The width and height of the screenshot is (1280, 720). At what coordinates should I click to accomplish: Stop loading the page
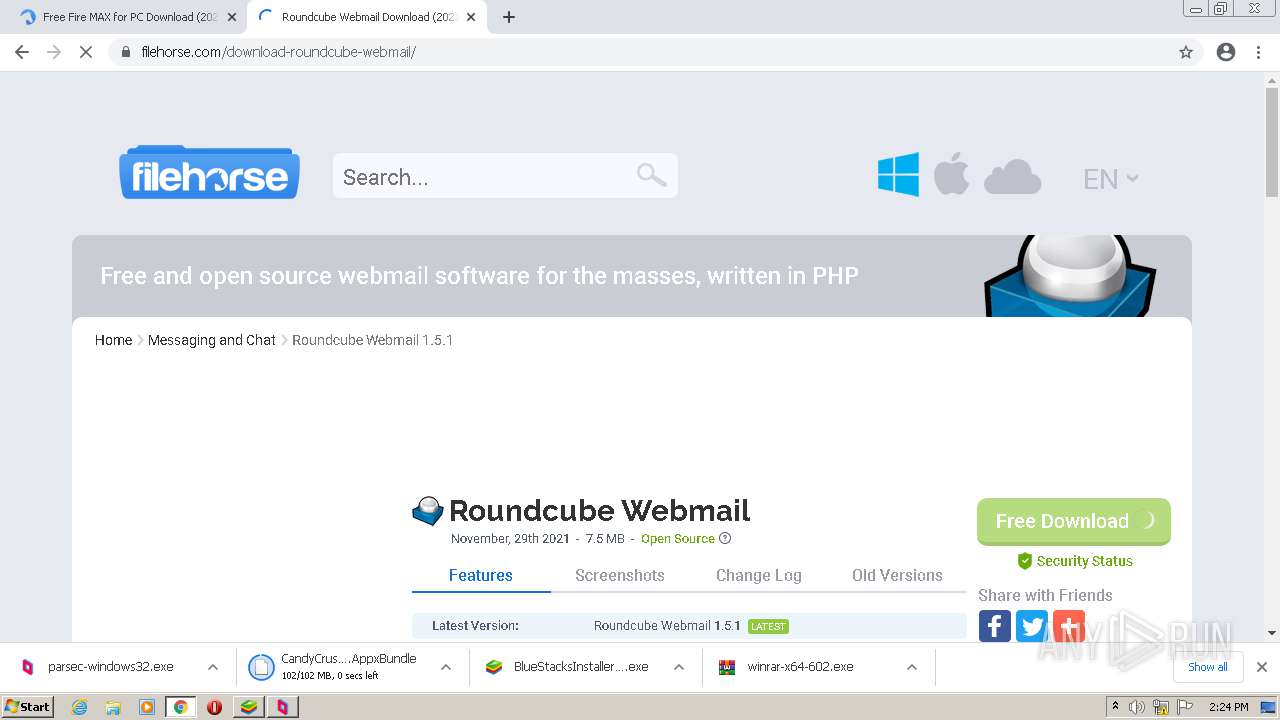tap(86, 52)
